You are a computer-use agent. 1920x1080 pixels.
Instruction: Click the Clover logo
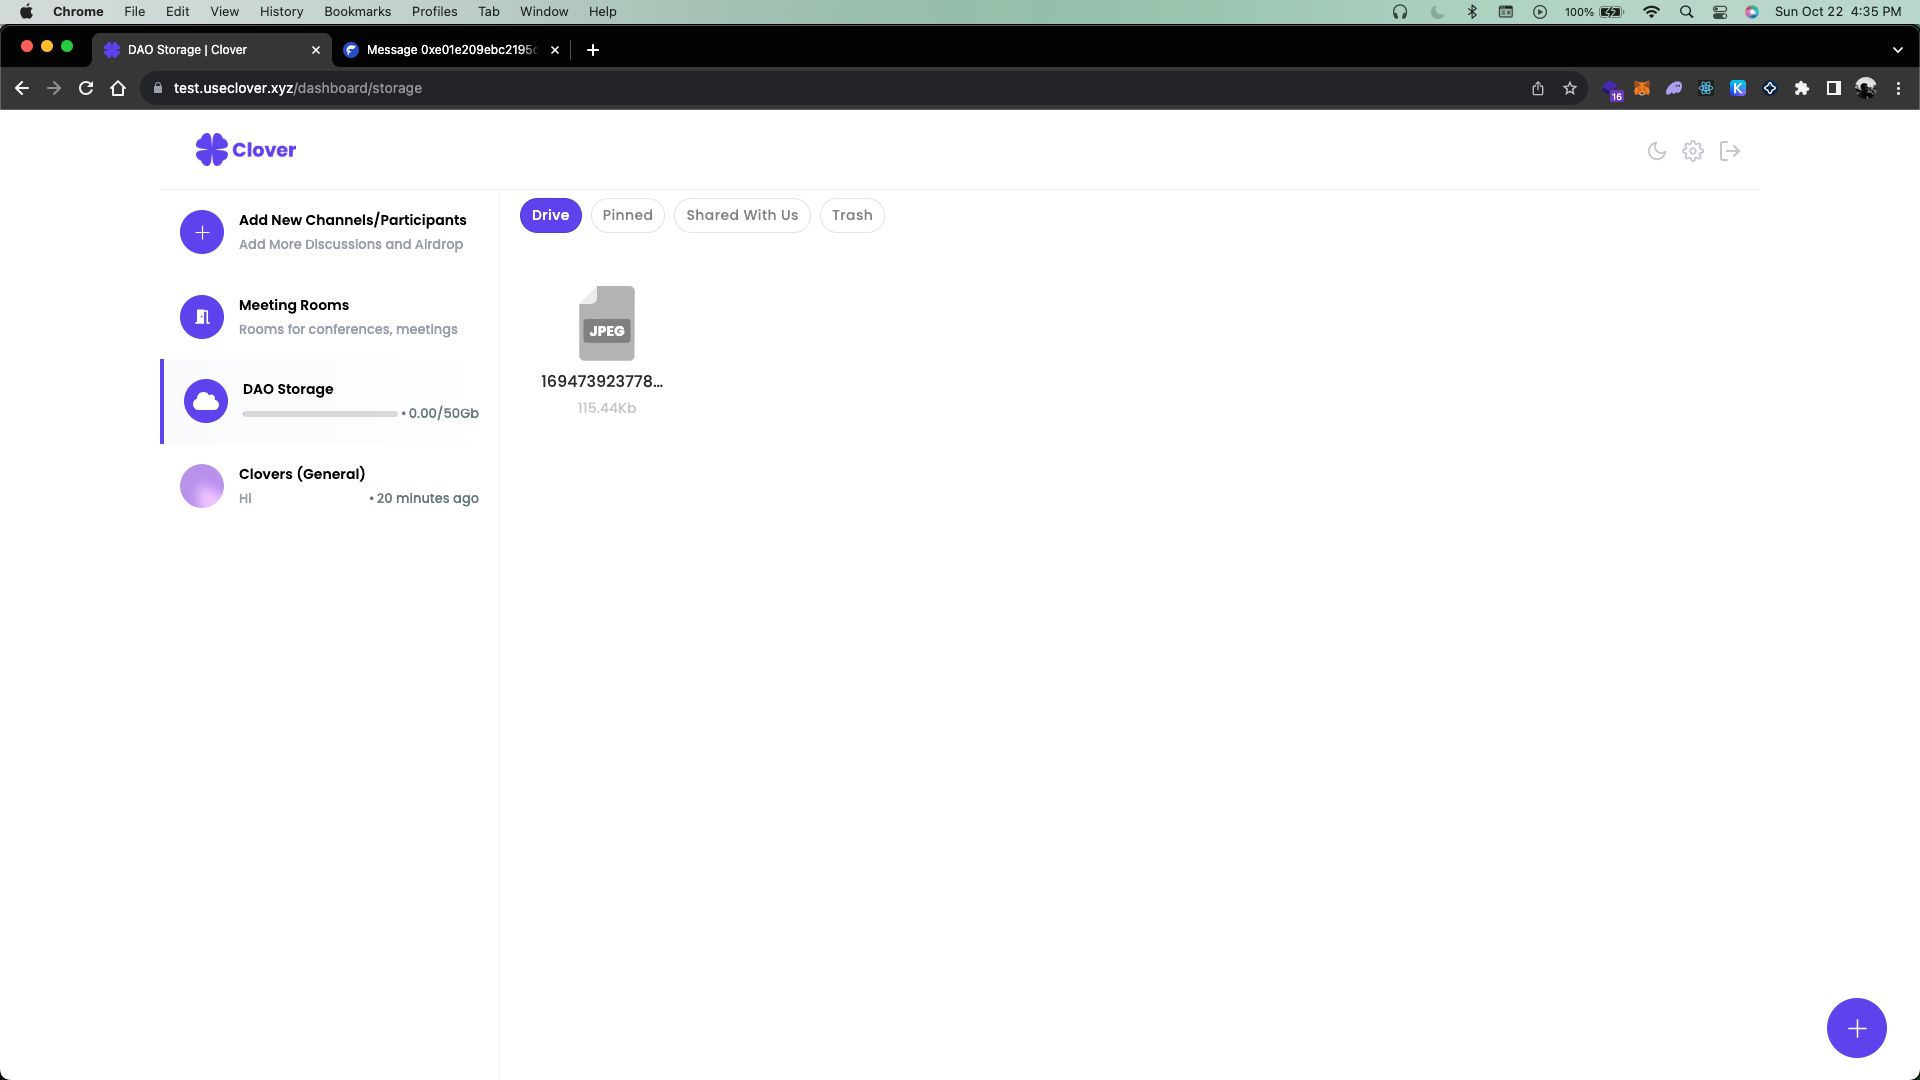point(246,150)
